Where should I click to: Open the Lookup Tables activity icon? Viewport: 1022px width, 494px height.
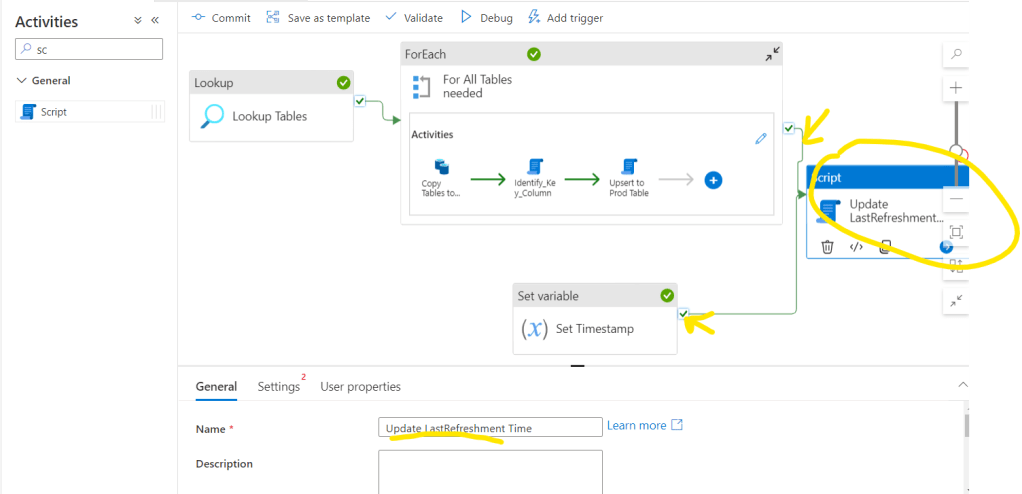point(212,116)
